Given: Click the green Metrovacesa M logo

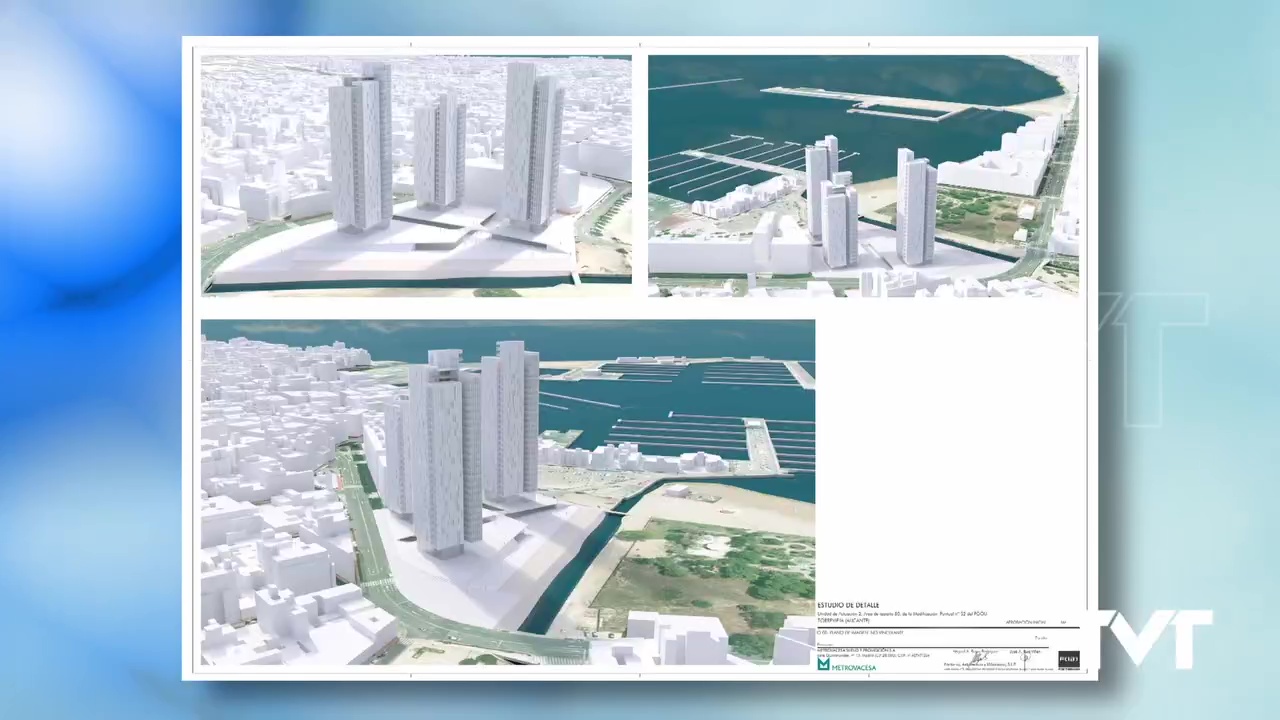Looking at the screenshot, I should point(824,664).
